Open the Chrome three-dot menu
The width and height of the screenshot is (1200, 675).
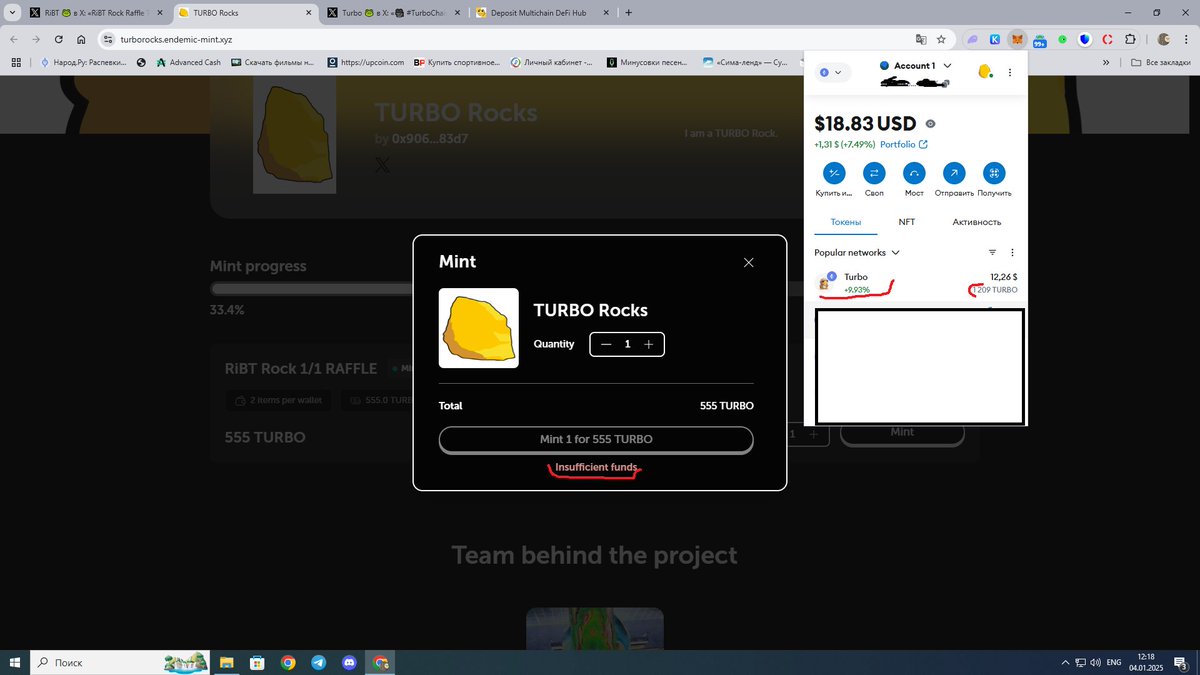(1185, 39)
